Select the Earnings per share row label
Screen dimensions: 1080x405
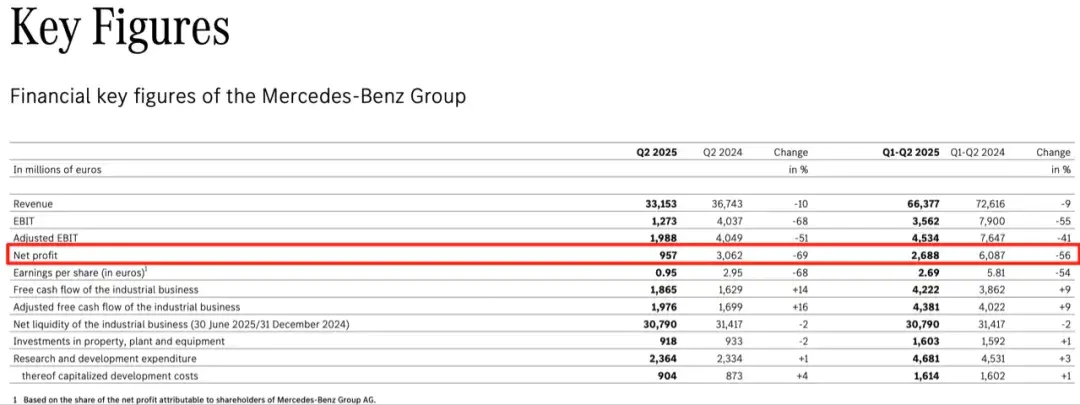pos(78,272)
